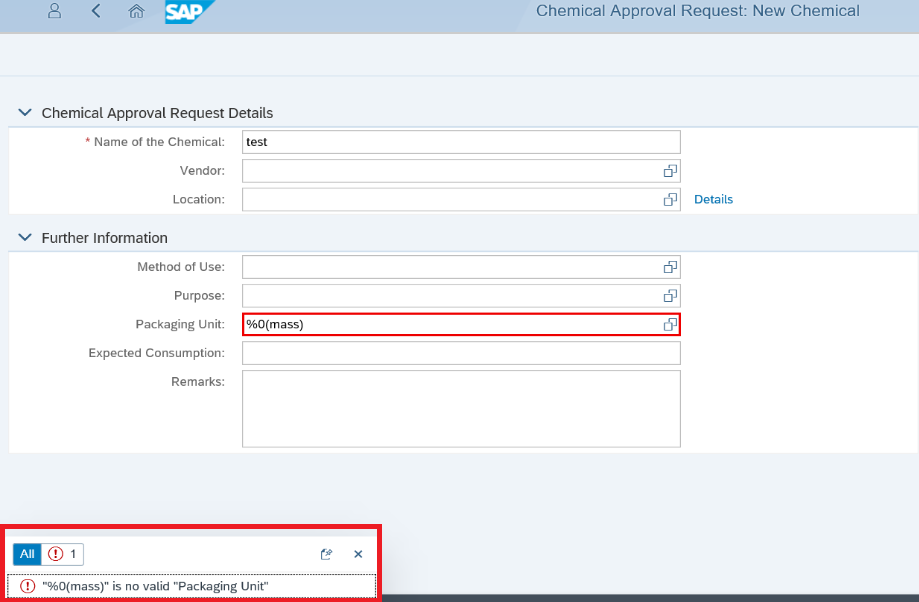Open the user profile icon
This screenshot has height=602, width=919.
tap(55, 11)
